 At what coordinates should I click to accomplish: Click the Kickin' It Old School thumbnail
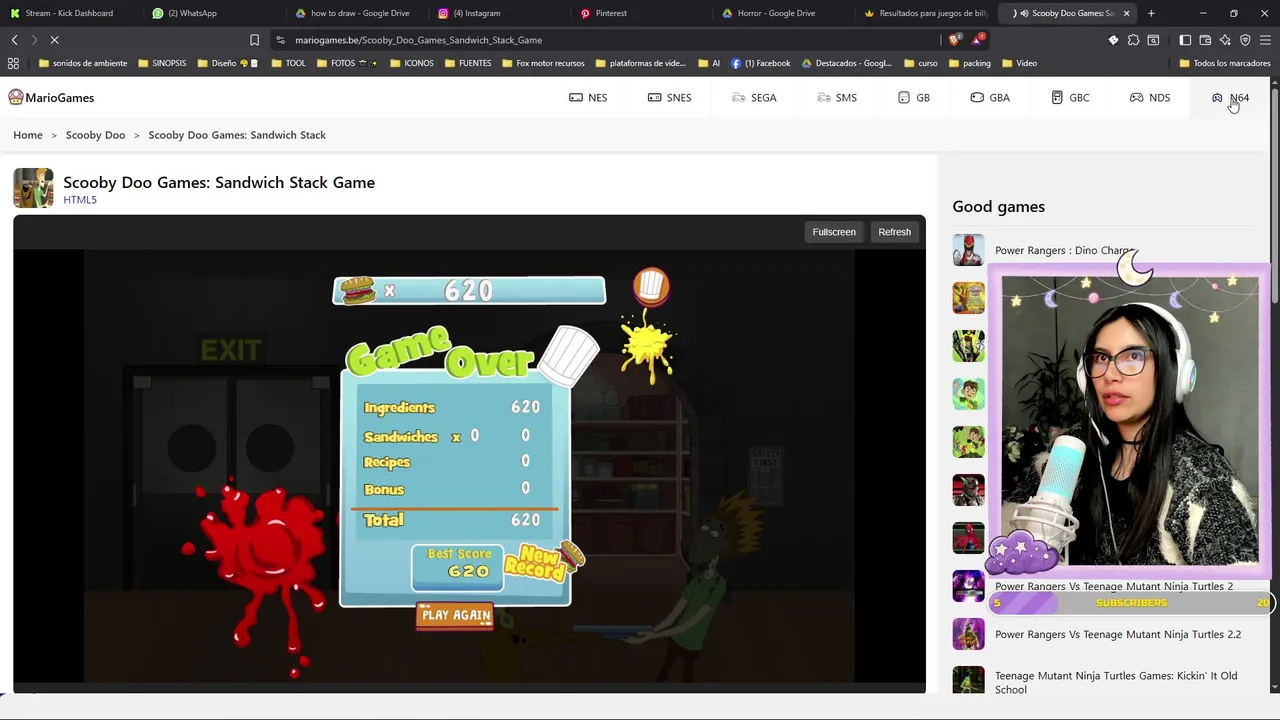(x=968, y=682)
